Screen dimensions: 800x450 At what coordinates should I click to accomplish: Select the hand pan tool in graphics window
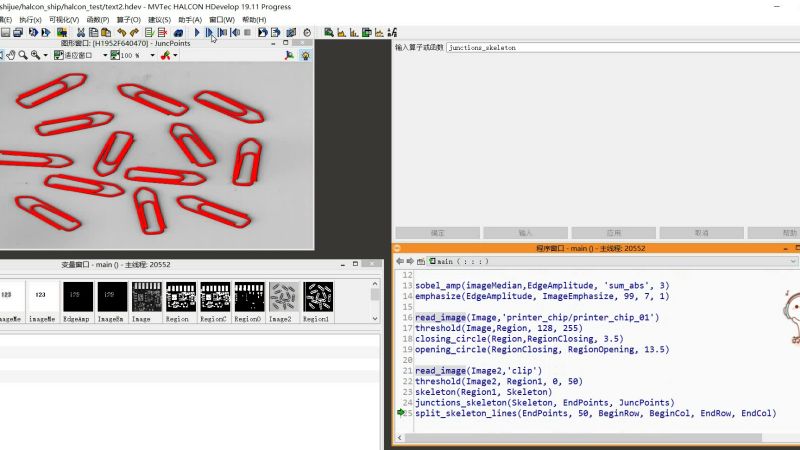coord(9,56)
